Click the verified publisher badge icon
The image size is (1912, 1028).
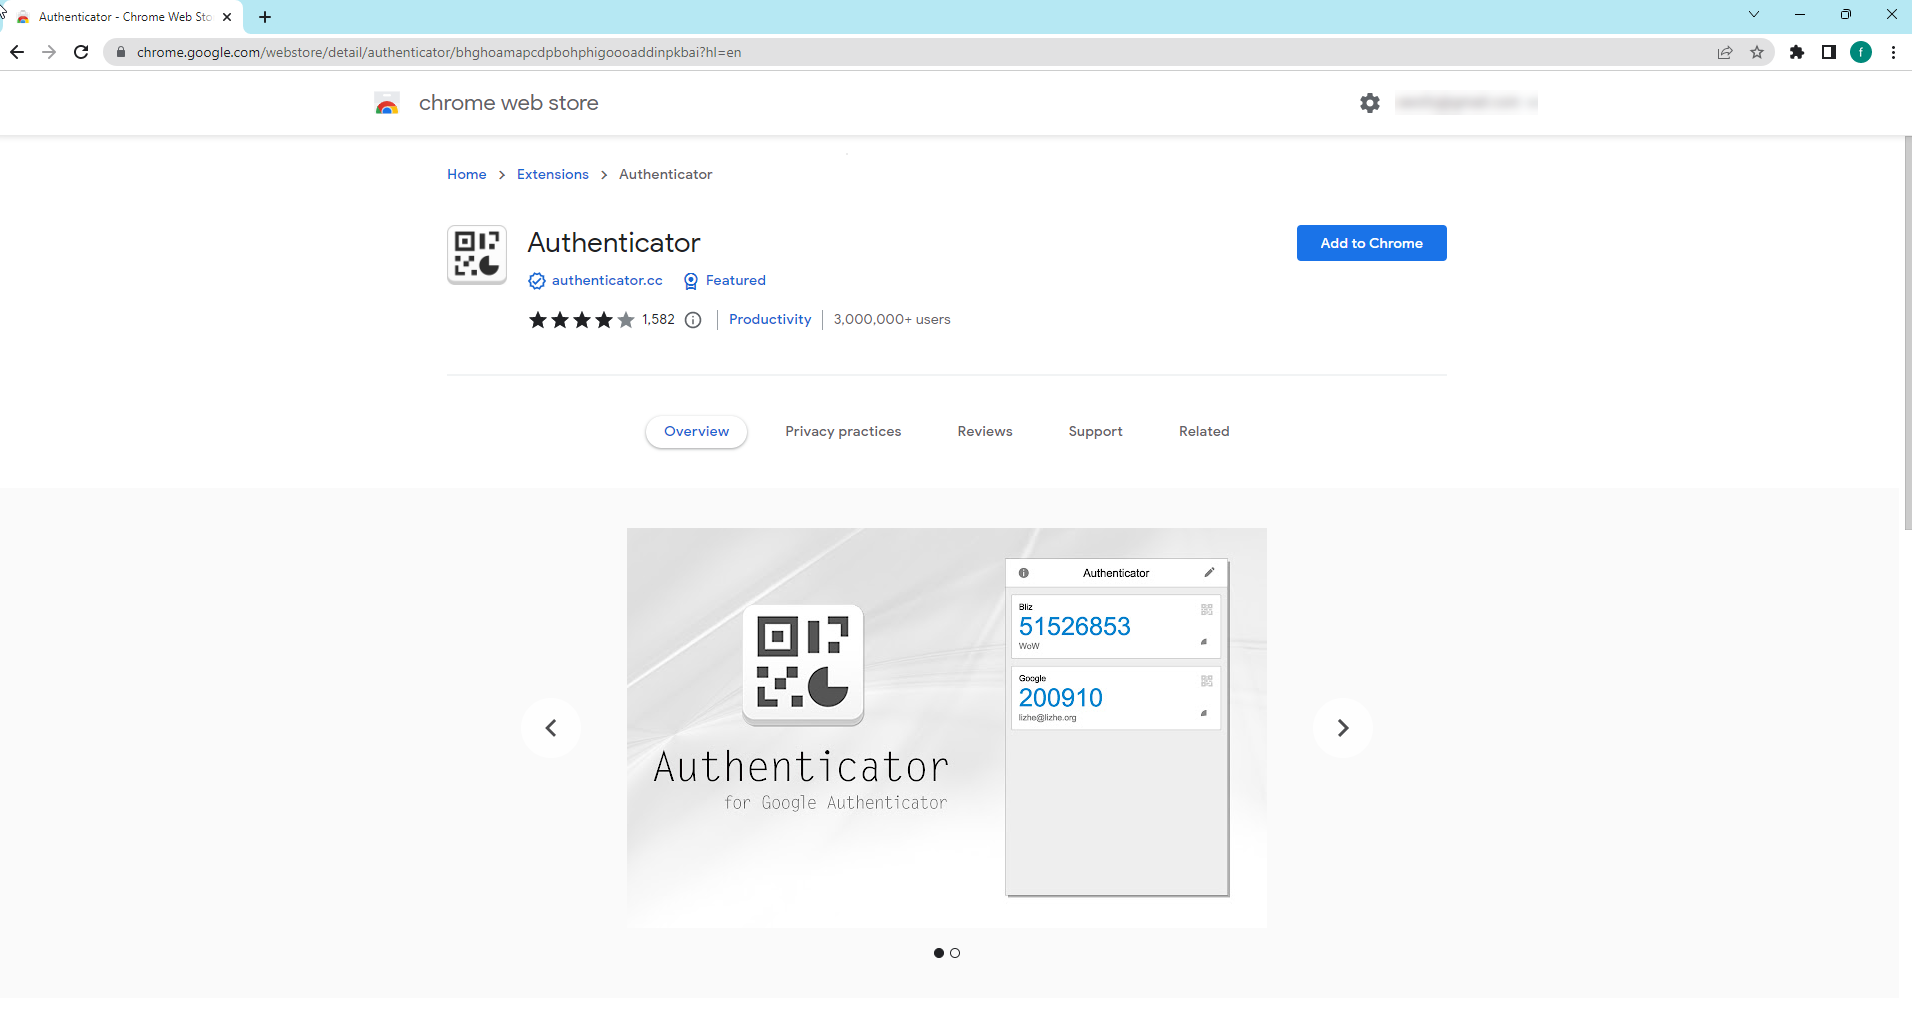pyautogui.click(x=537, y=281)
